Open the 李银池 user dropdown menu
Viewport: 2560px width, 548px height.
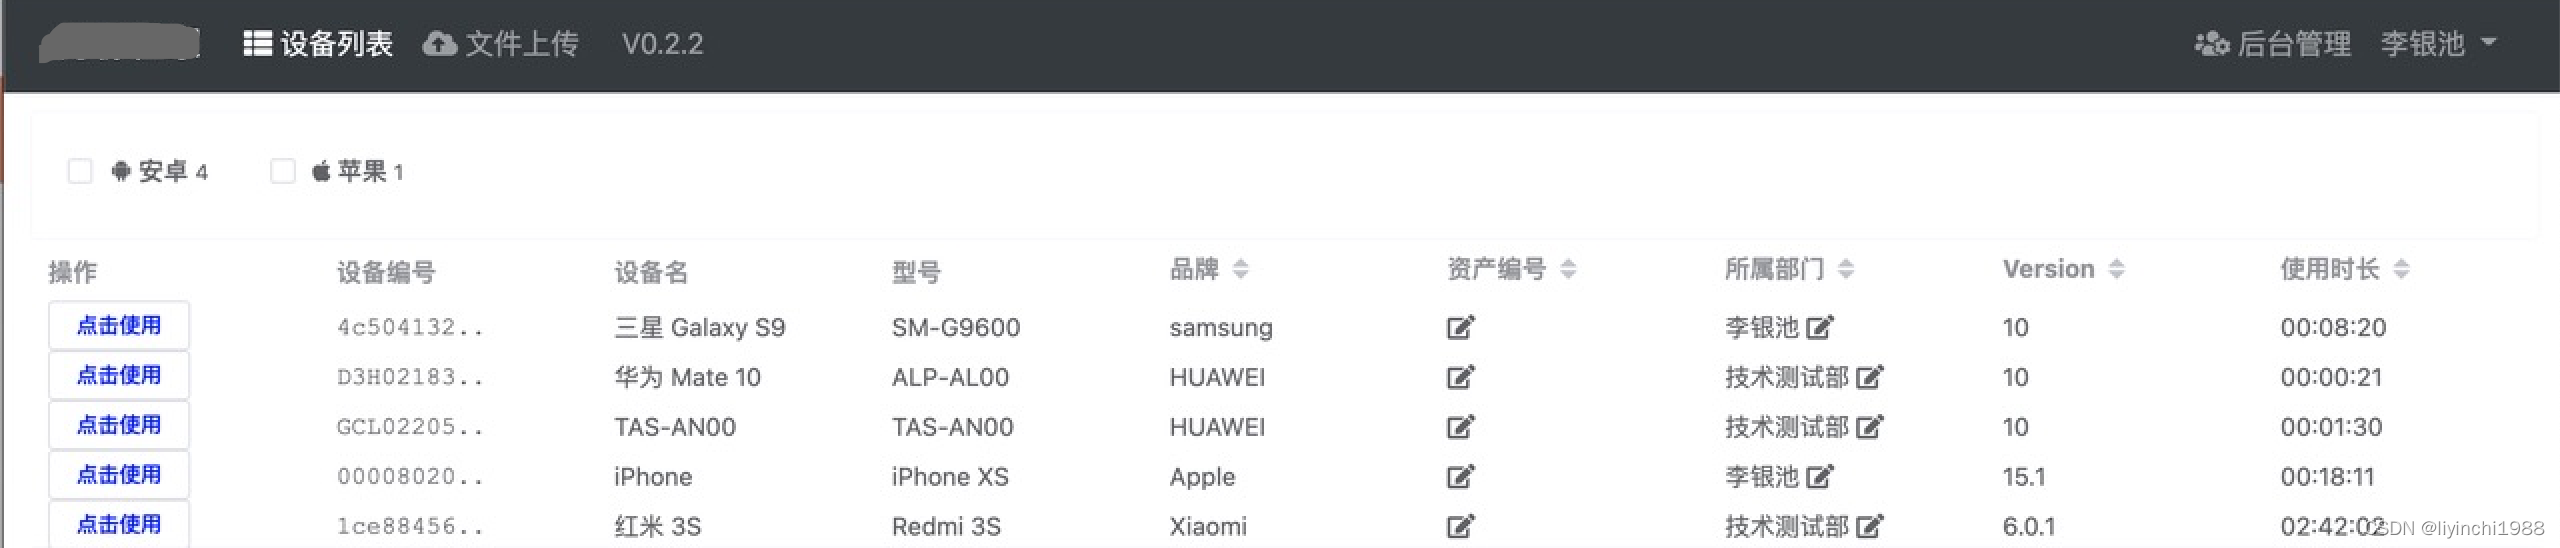tap(2438, 44)
